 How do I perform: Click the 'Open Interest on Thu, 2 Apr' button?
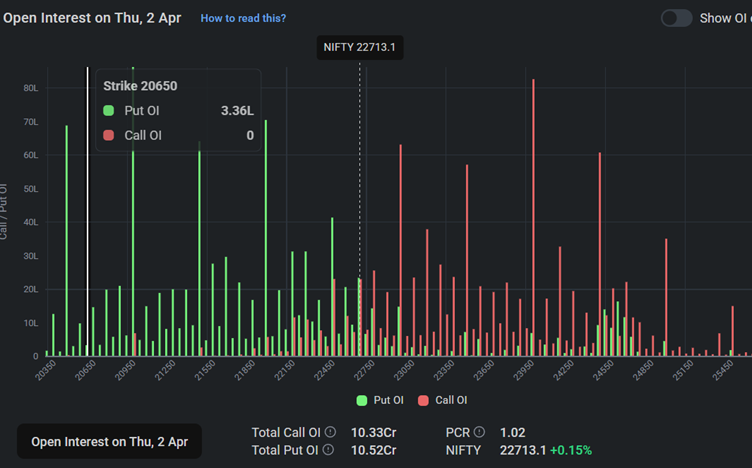tap(109, 441)
